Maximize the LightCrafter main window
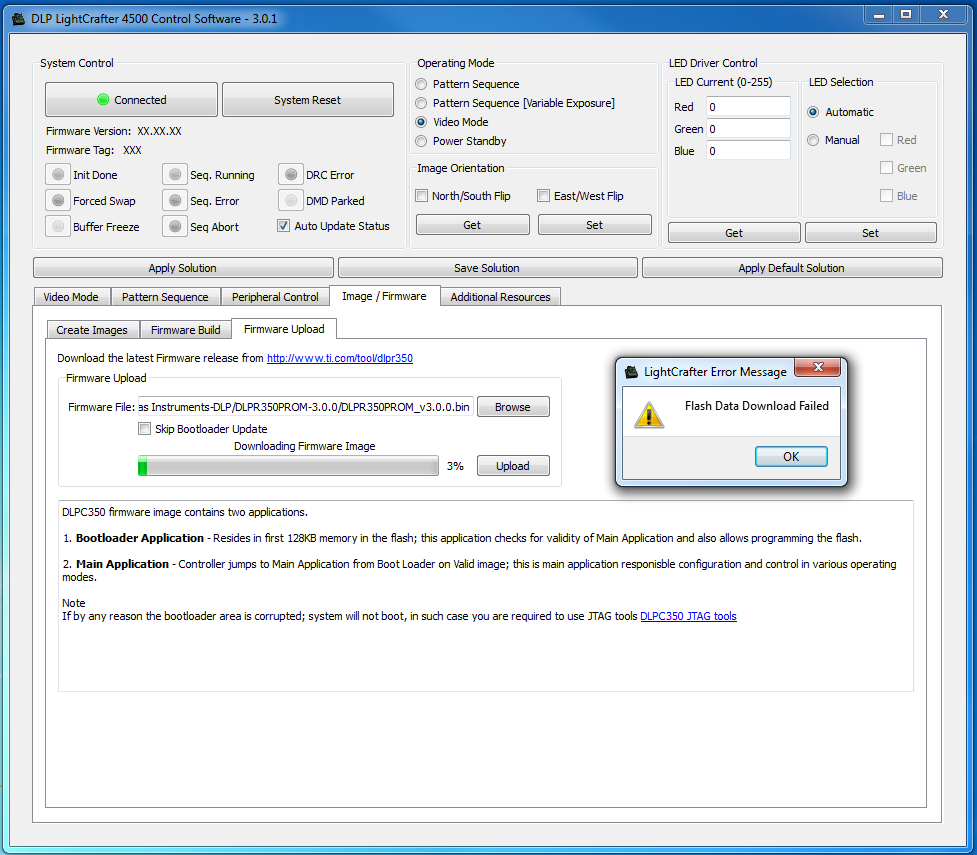Viewport: 977px width, 855px height. point(906,14)
